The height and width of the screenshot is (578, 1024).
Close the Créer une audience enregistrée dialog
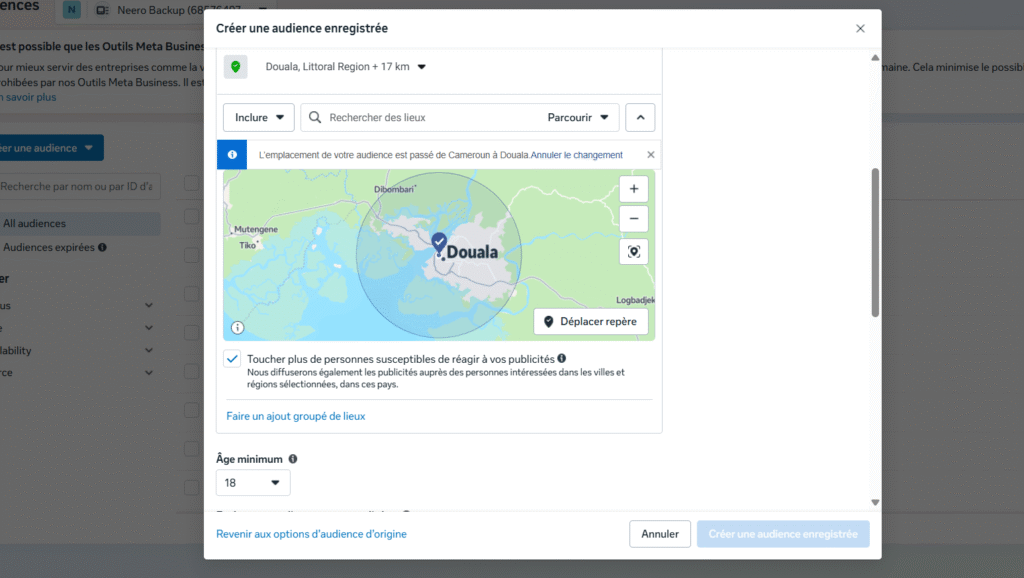[x=860, y=29]
